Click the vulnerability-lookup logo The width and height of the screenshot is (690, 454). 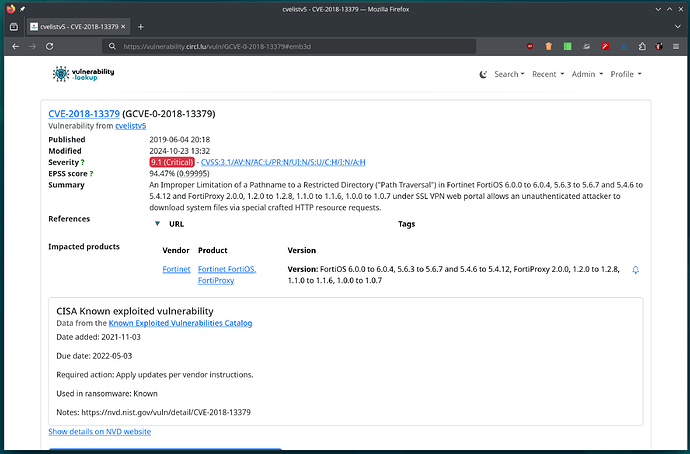point(83,74)
